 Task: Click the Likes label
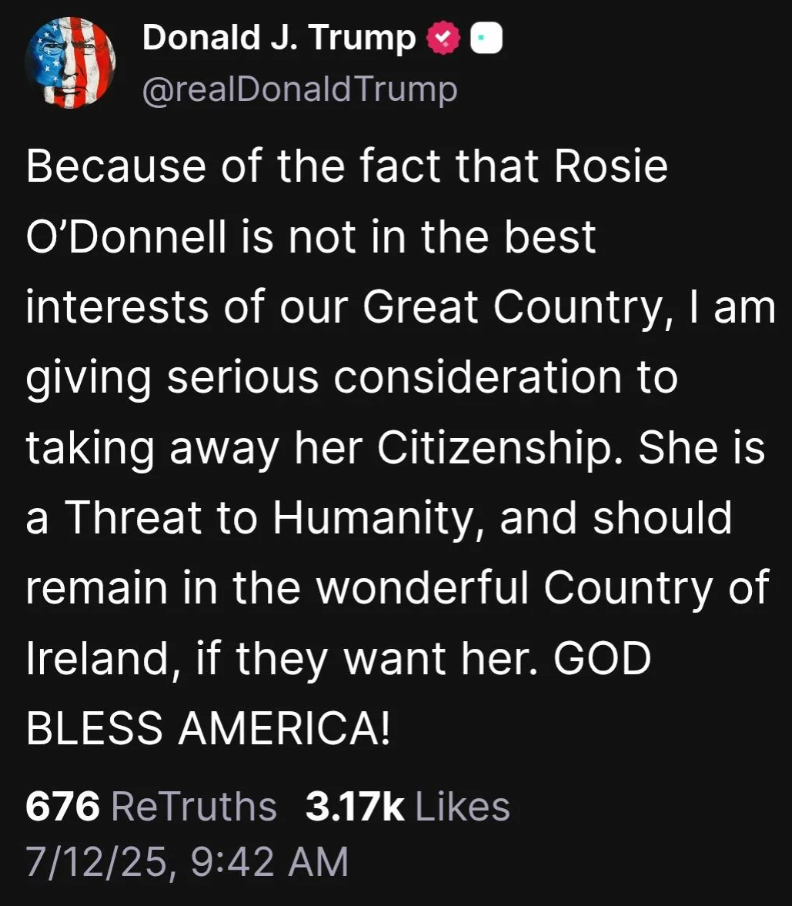click(x=463, y=806)
